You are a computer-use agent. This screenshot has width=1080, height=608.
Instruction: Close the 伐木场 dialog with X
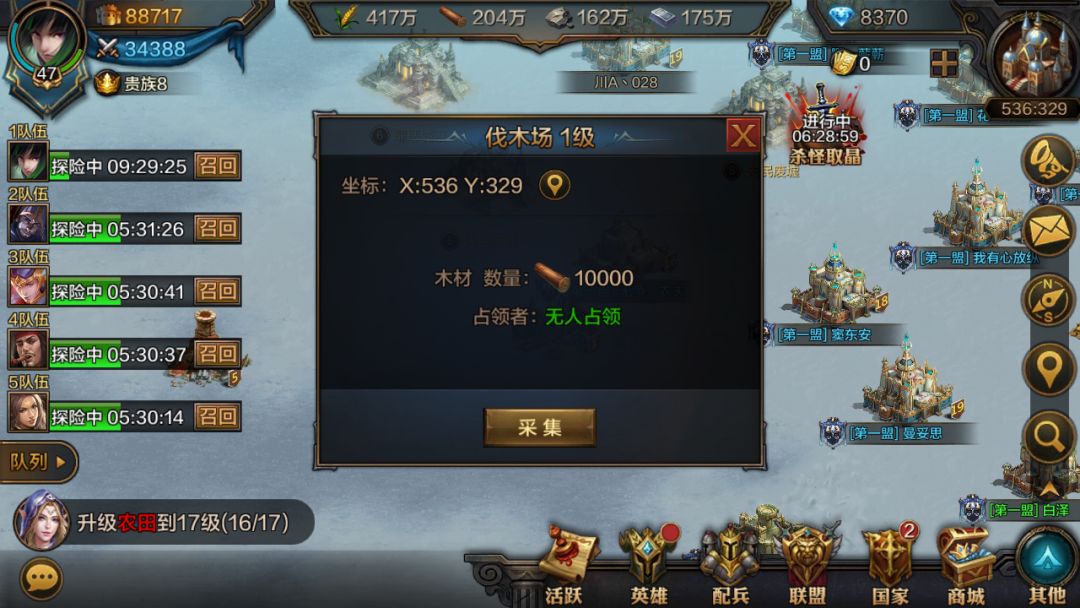point(742,135)
